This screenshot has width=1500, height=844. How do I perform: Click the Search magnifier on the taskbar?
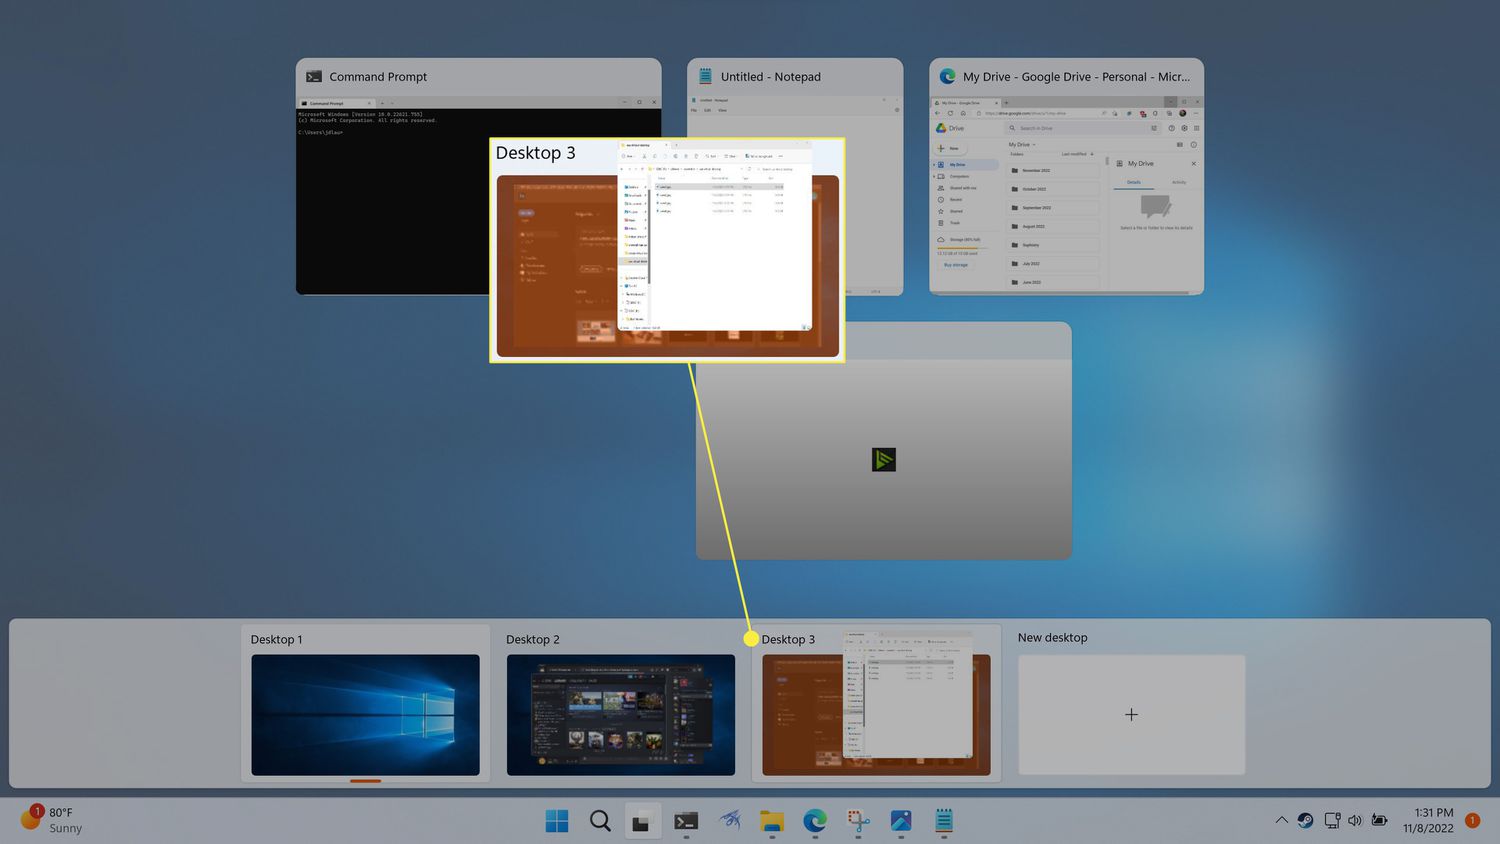point(600,821)
